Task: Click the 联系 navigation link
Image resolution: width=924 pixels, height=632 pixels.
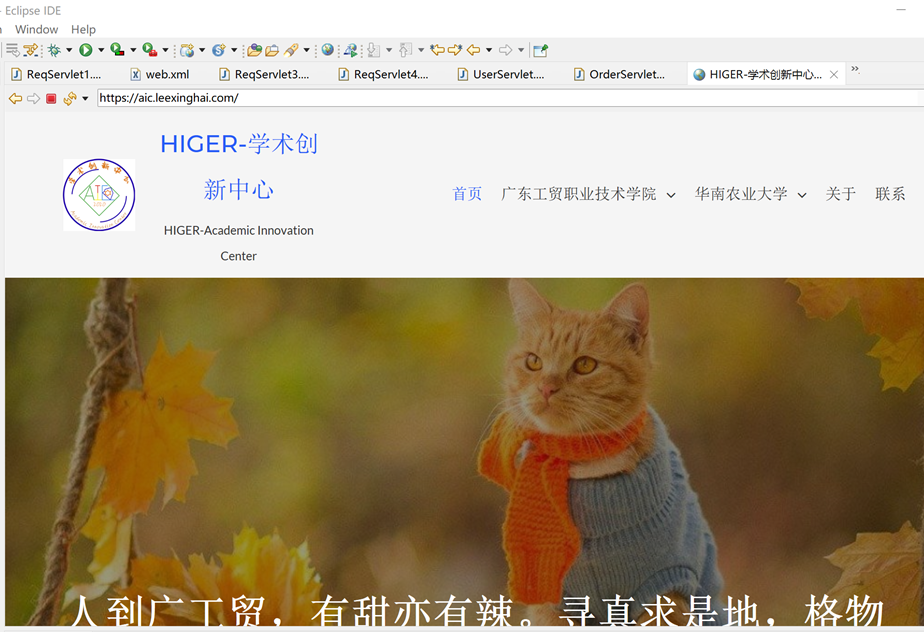Action: (x=890, y=194)
